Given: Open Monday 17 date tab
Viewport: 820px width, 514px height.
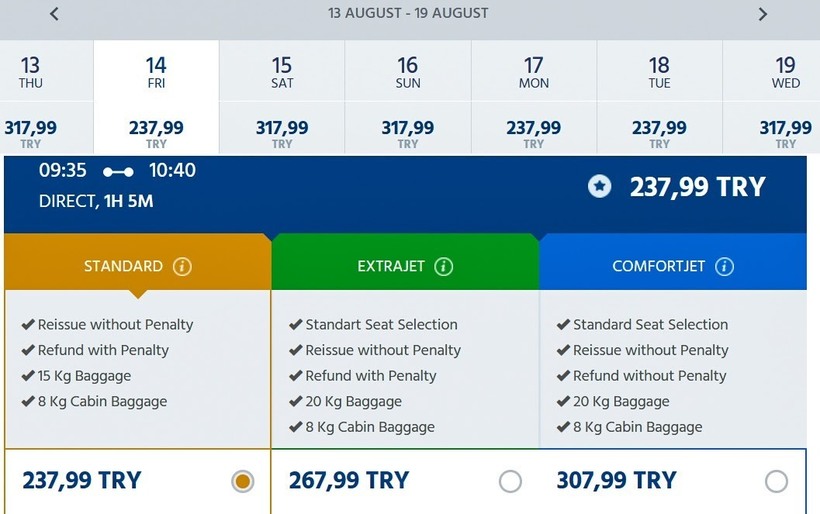Looking at the screenshot, I should pos(534,98).
